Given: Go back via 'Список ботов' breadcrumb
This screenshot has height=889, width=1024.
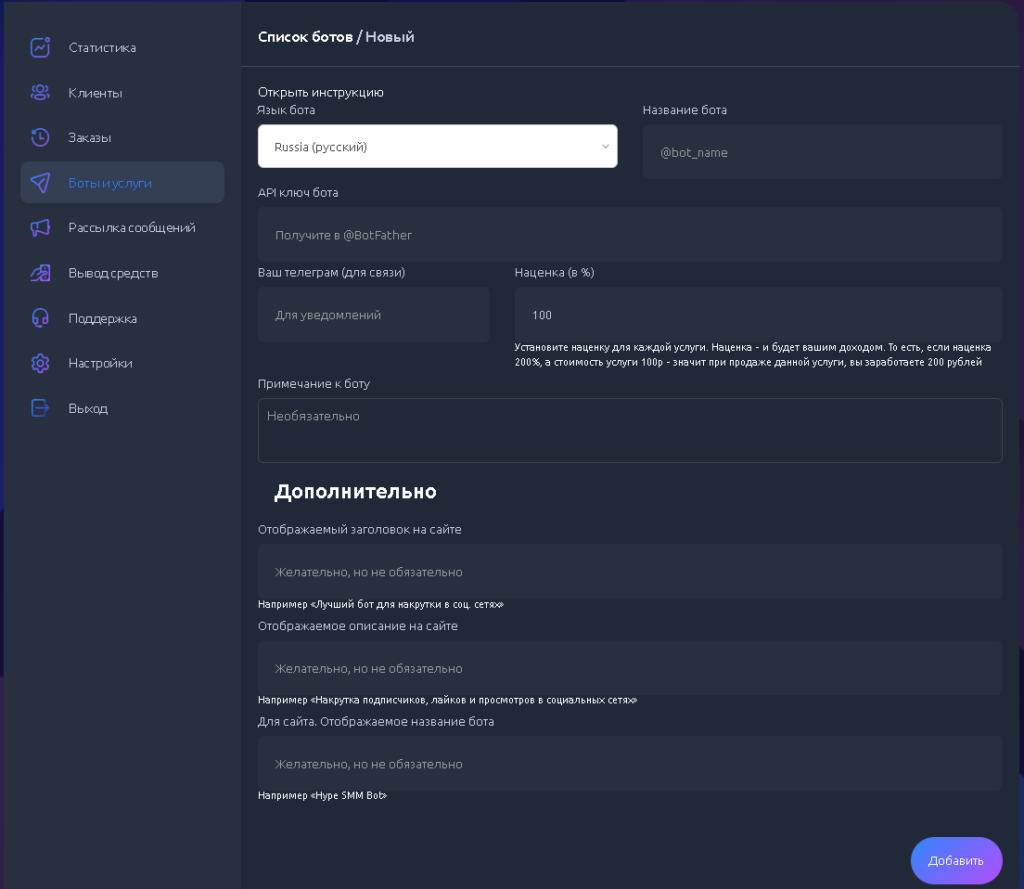Looking at the screenshot, I should click(305, 37).
